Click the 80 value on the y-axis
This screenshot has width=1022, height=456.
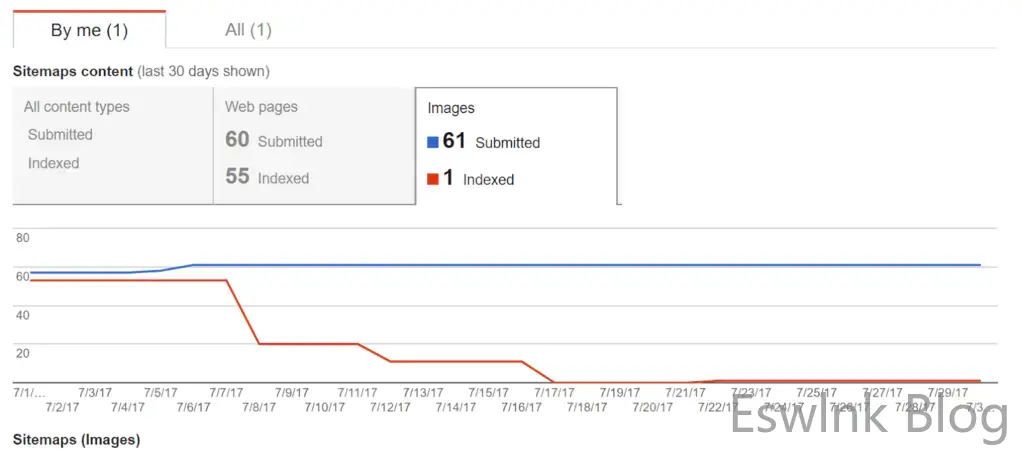(23, 238)
